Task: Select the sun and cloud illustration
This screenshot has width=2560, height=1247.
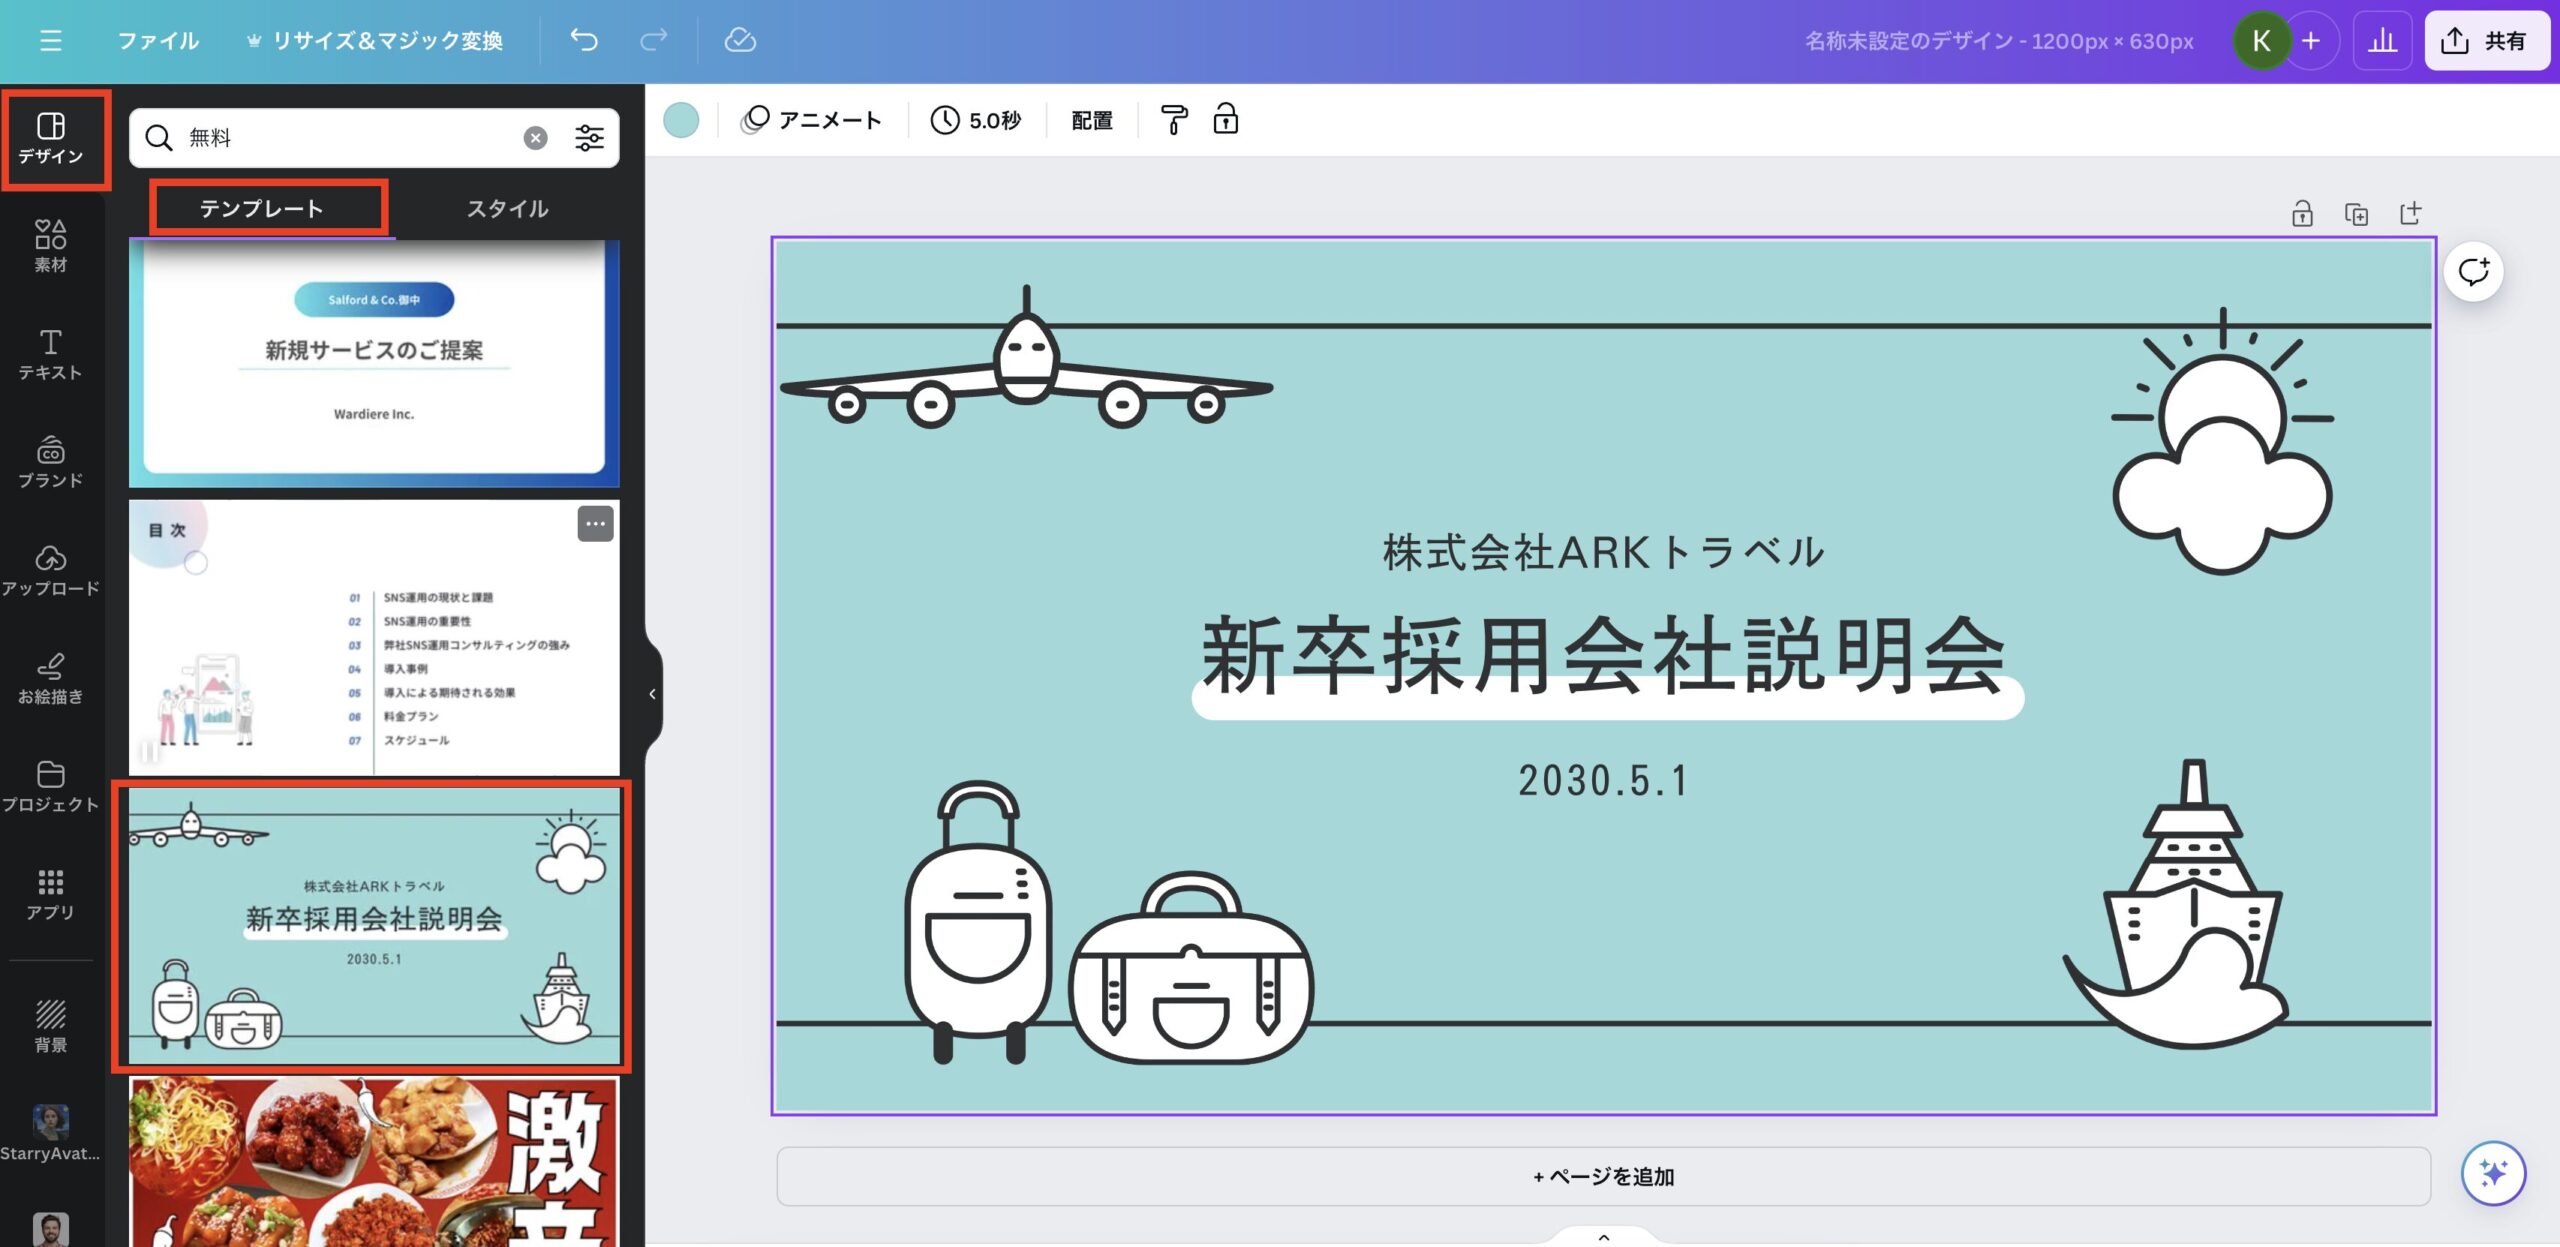Action: [2222, 440]
